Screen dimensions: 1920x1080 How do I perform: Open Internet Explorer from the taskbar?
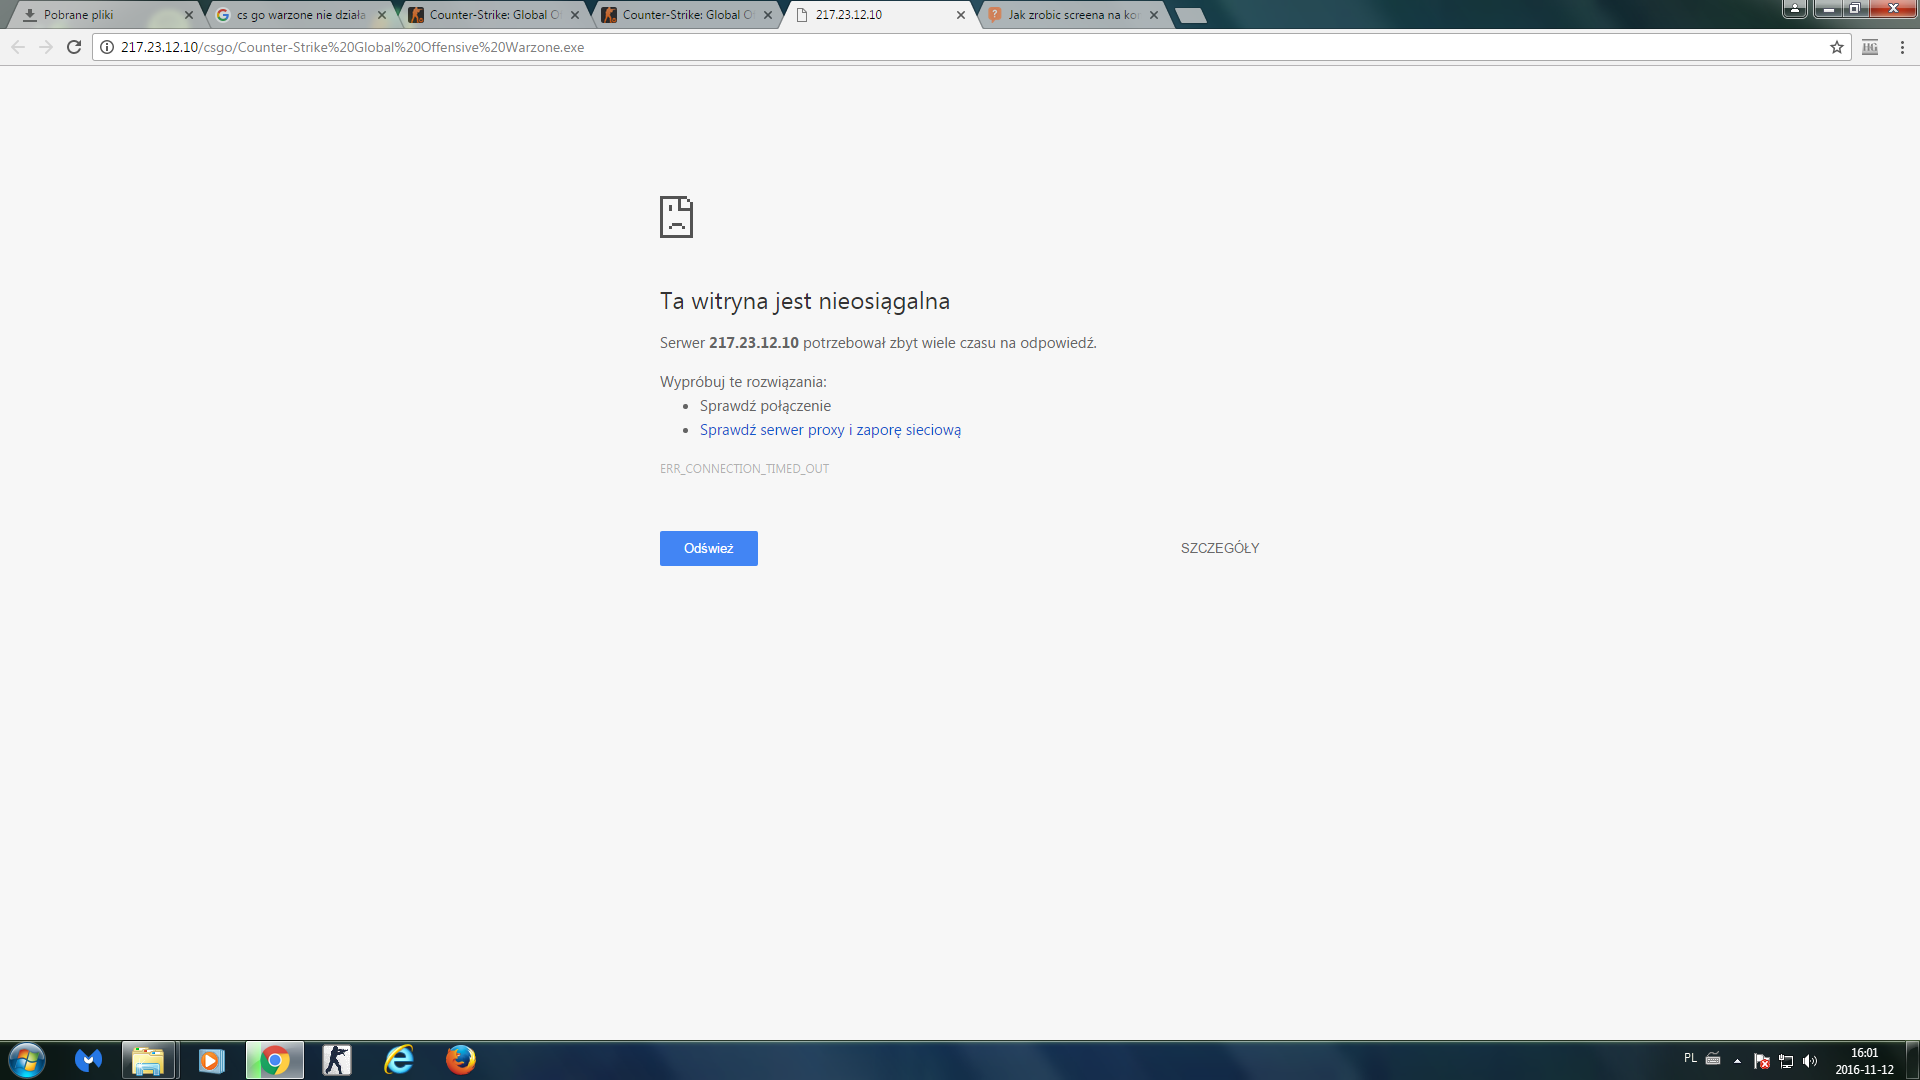399,1059
